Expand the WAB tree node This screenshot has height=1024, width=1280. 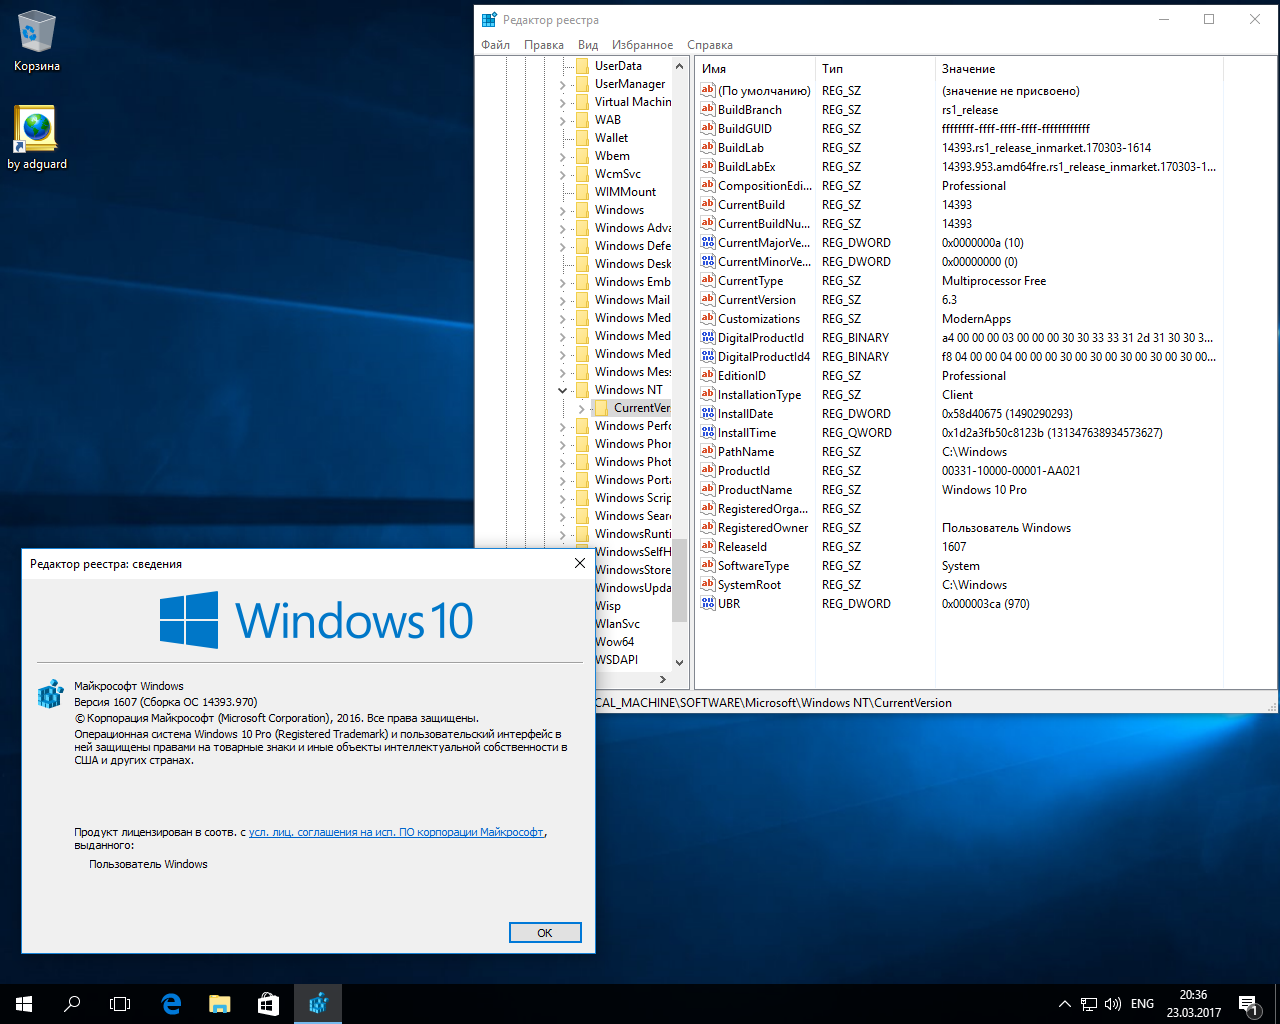coord(563,121)
